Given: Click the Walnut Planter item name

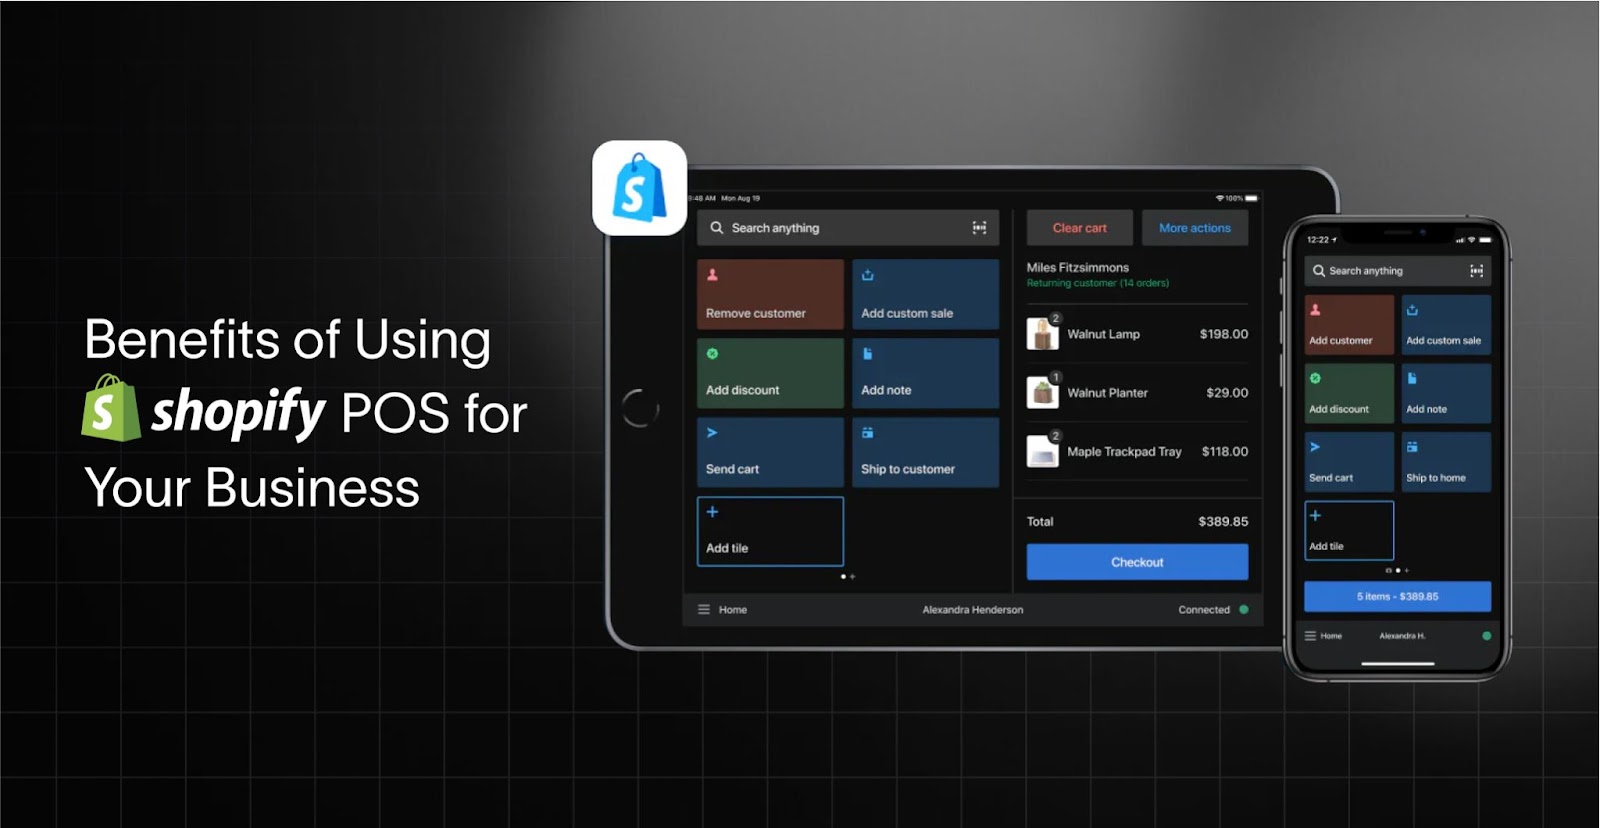Looking at the screenshot, I should [1107, 393].
